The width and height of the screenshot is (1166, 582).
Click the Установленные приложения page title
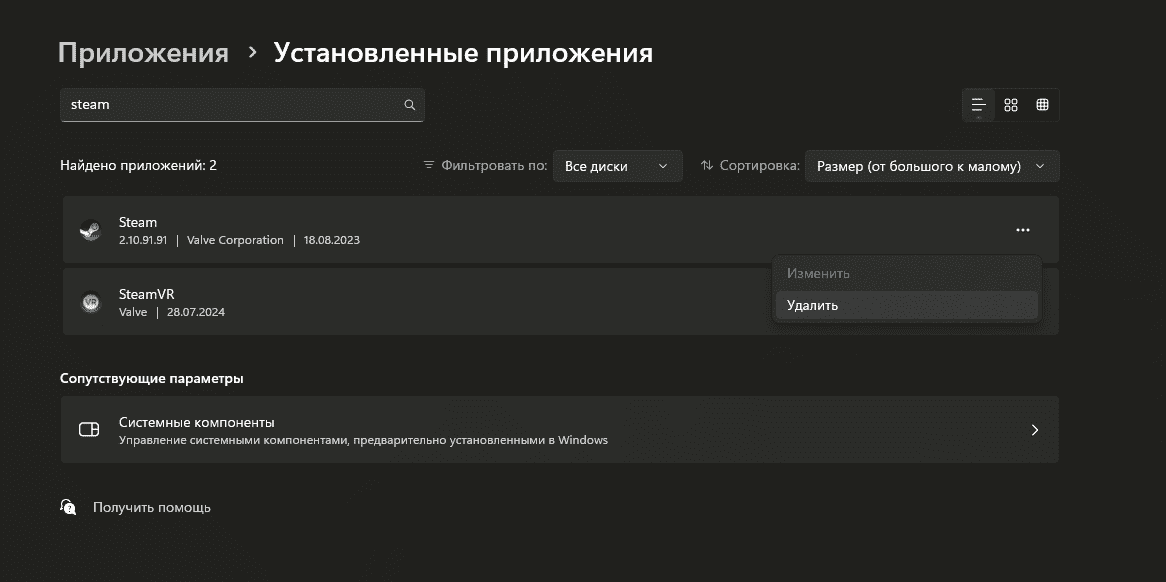(463, 53)
